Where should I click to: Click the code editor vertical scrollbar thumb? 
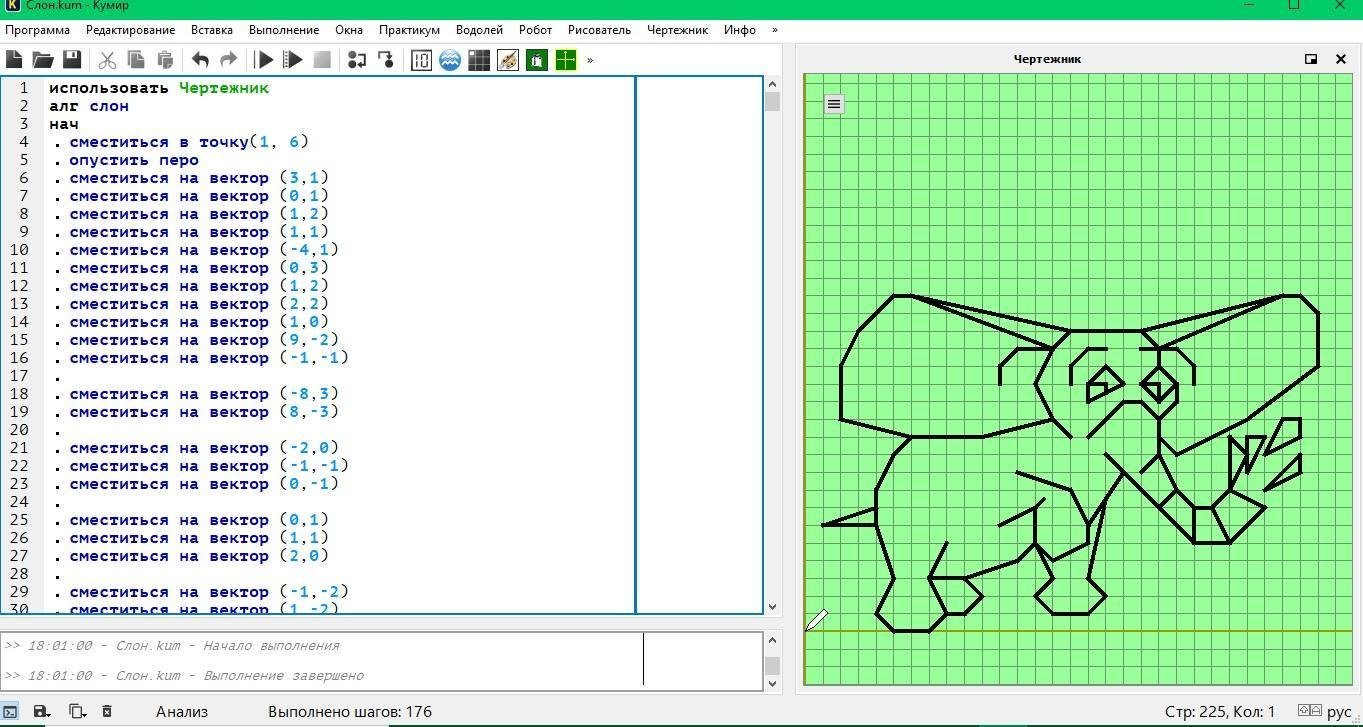click(771, 101)
